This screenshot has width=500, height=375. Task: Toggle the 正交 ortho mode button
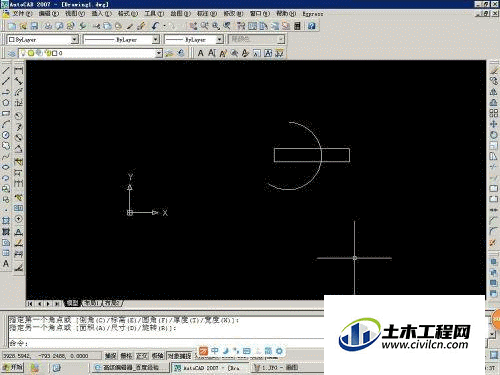(142, 356)
